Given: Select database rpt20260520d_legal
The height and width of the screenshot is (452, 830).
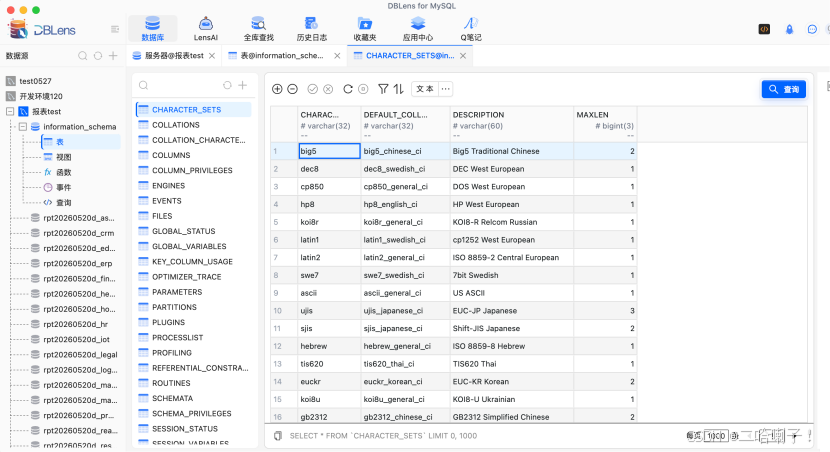Looking at the screenshot, I should pyautogui.click(x=80, y=355).
